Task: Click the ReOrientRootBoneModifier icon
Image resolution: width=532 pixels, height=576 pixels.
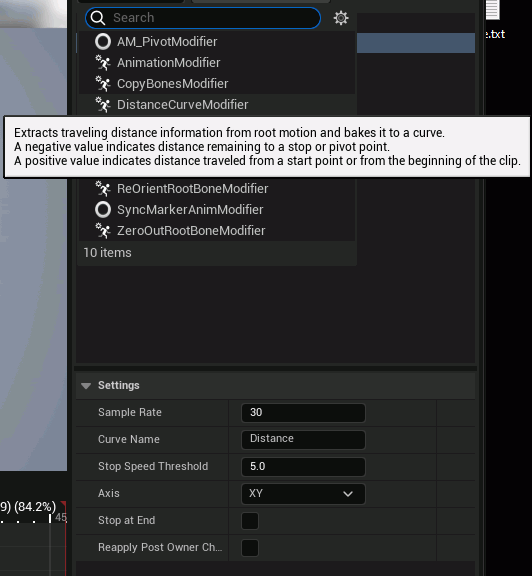Action: point(103,189)
